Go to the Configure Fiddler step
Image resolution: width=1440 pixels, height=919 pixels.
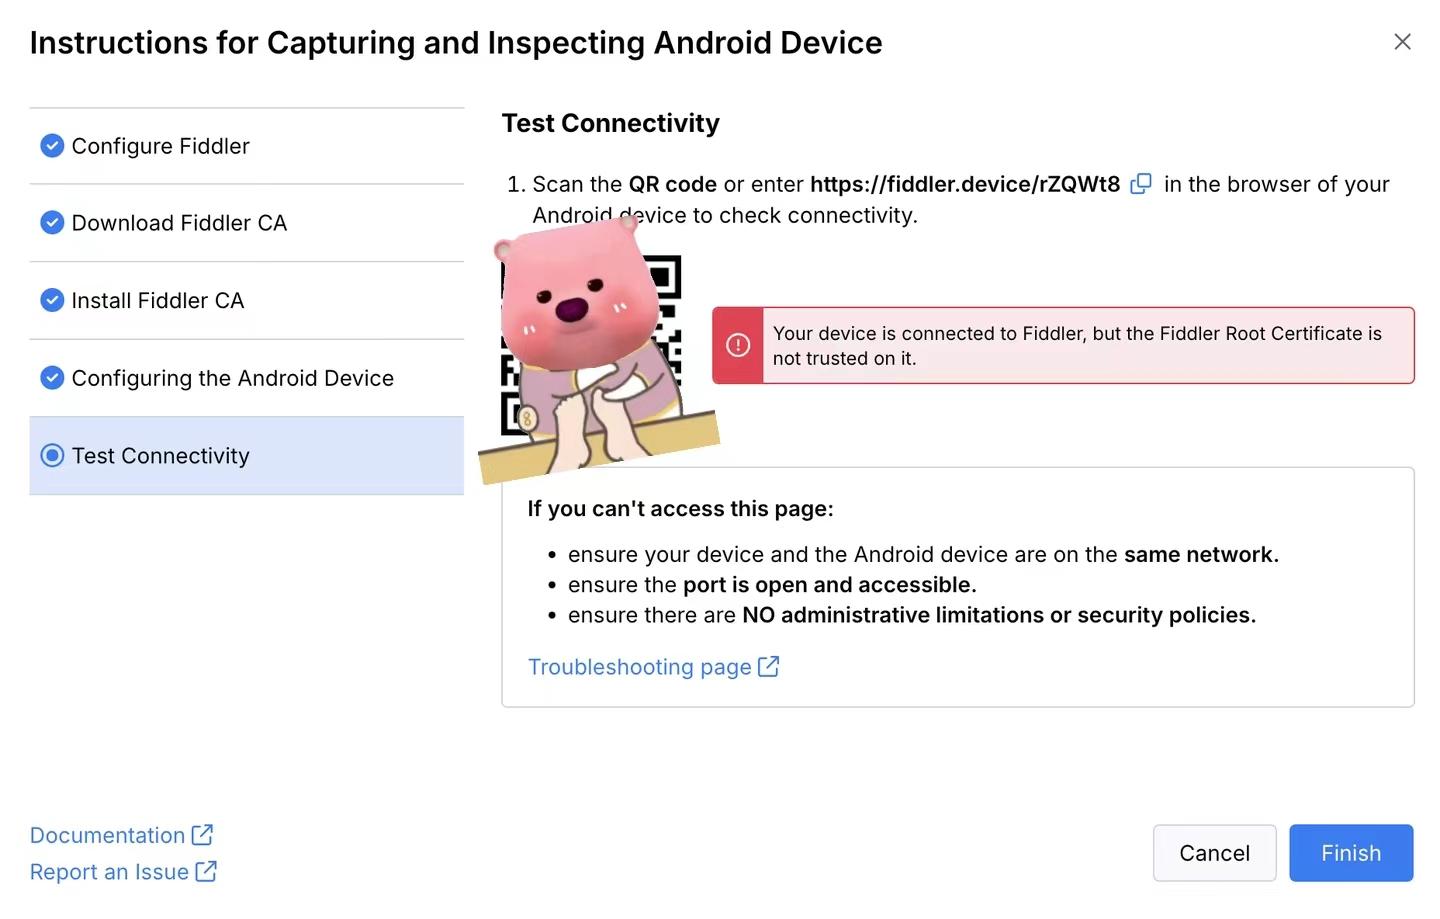click(x=160, y=146)
